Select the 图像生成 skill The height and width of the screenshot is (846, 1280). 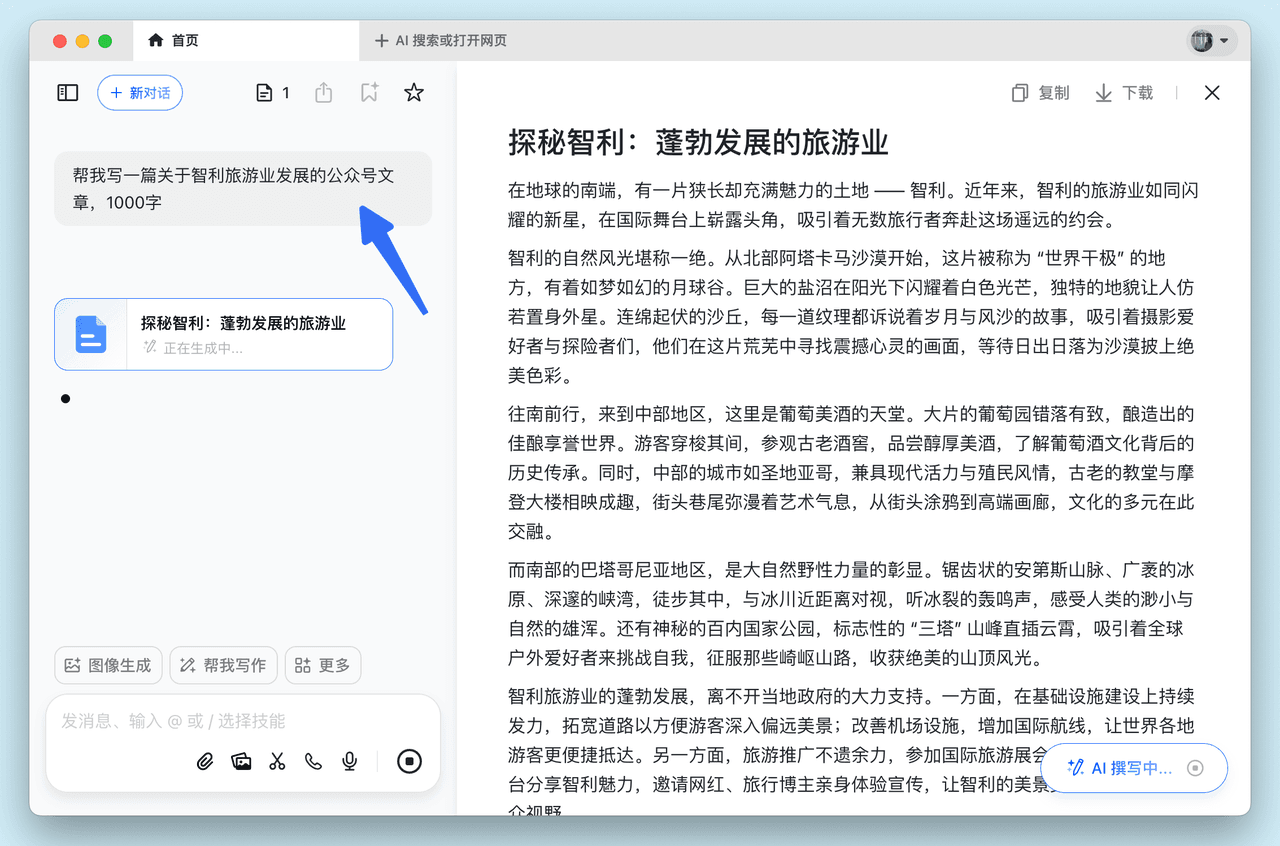click(108, 665)
